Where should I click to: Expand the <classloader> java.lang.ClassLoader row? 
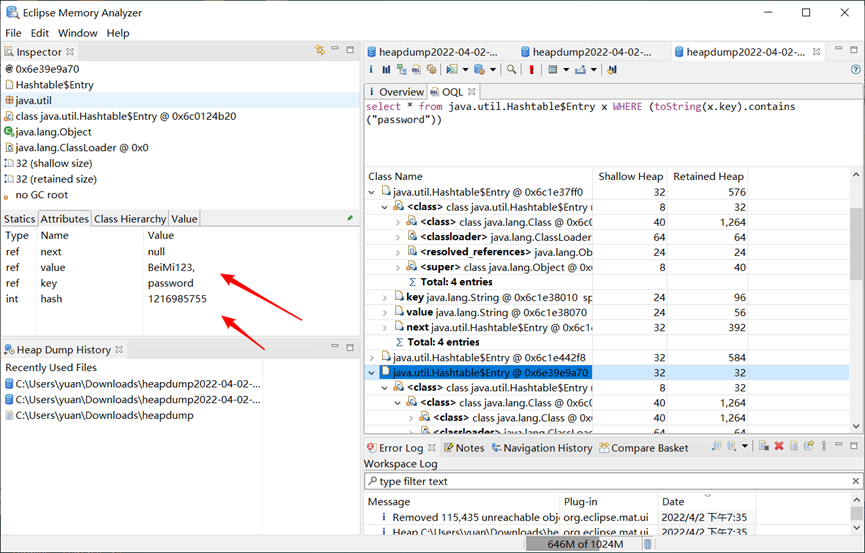397,237
